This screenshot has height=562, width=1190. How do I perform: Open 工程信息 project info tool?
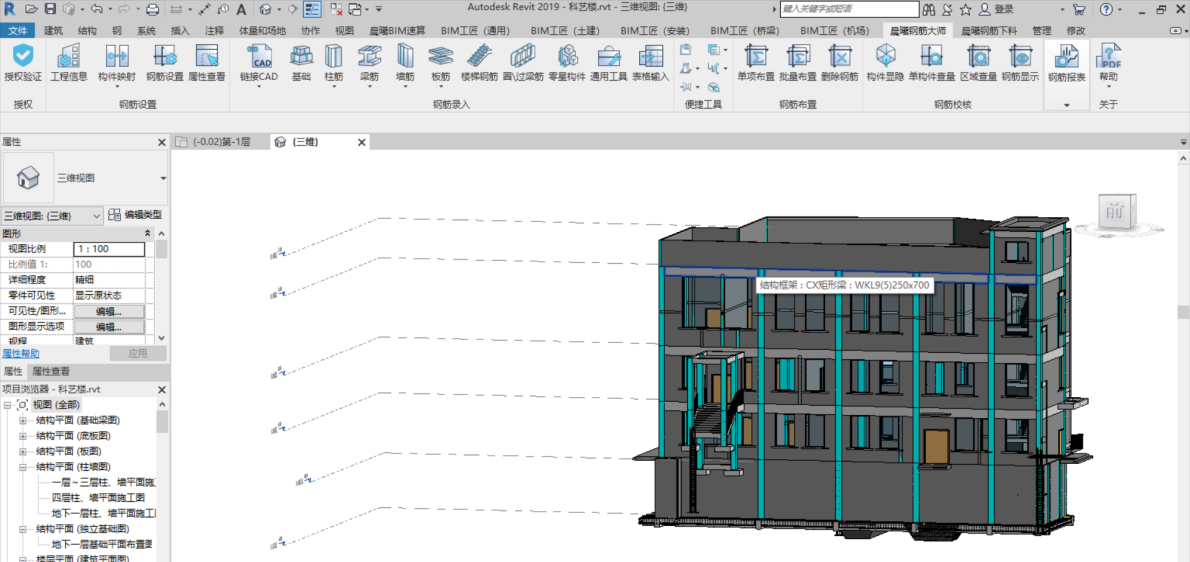69,57
